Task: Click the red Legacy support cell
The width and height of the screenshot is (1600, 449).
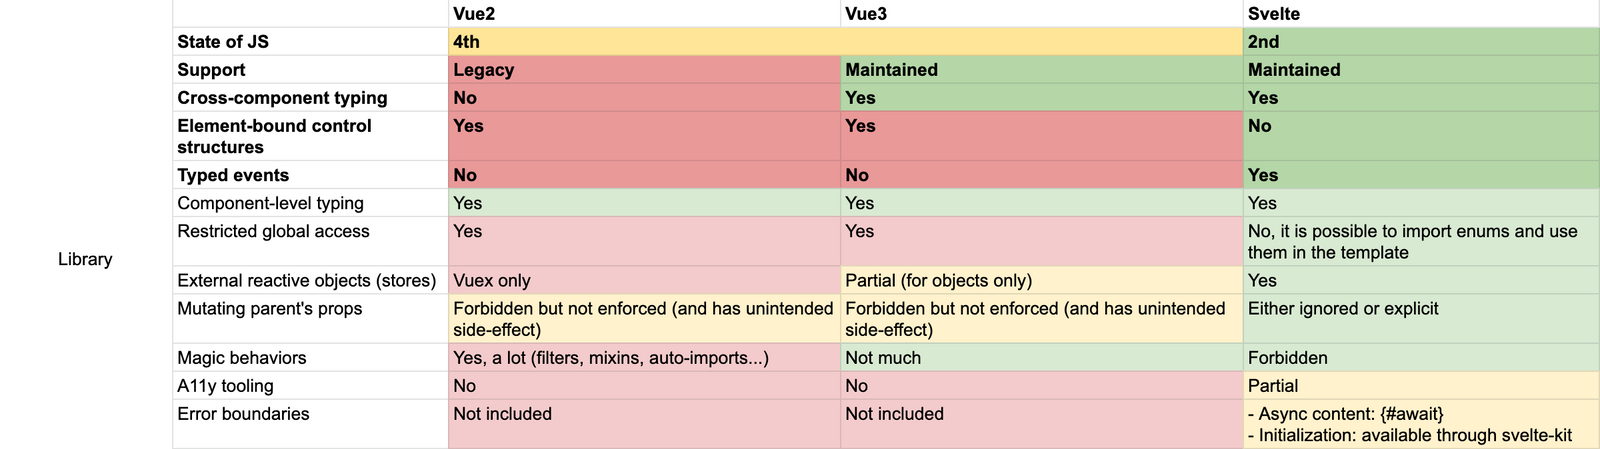Action: 644,70
